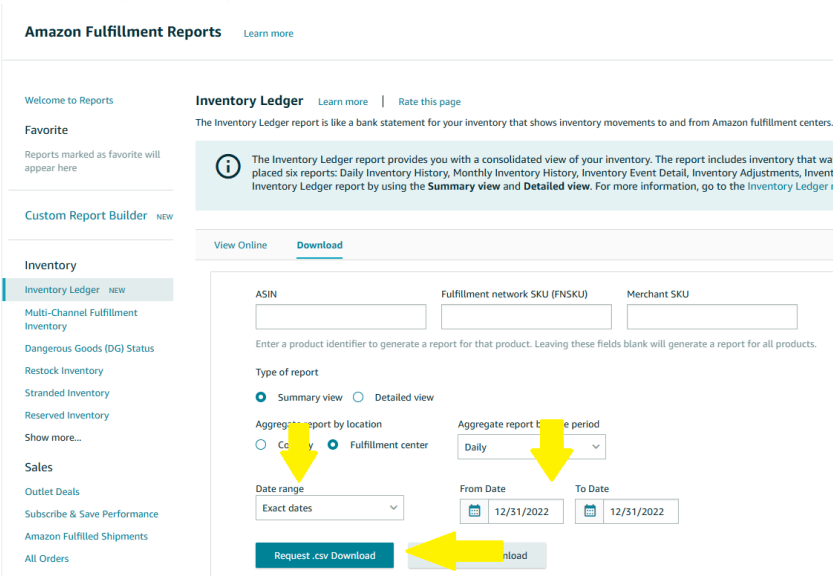Viewport: 835px width, 580px height.
Task: Click the Merchant SKU input field
Action: tap(712, 317)
